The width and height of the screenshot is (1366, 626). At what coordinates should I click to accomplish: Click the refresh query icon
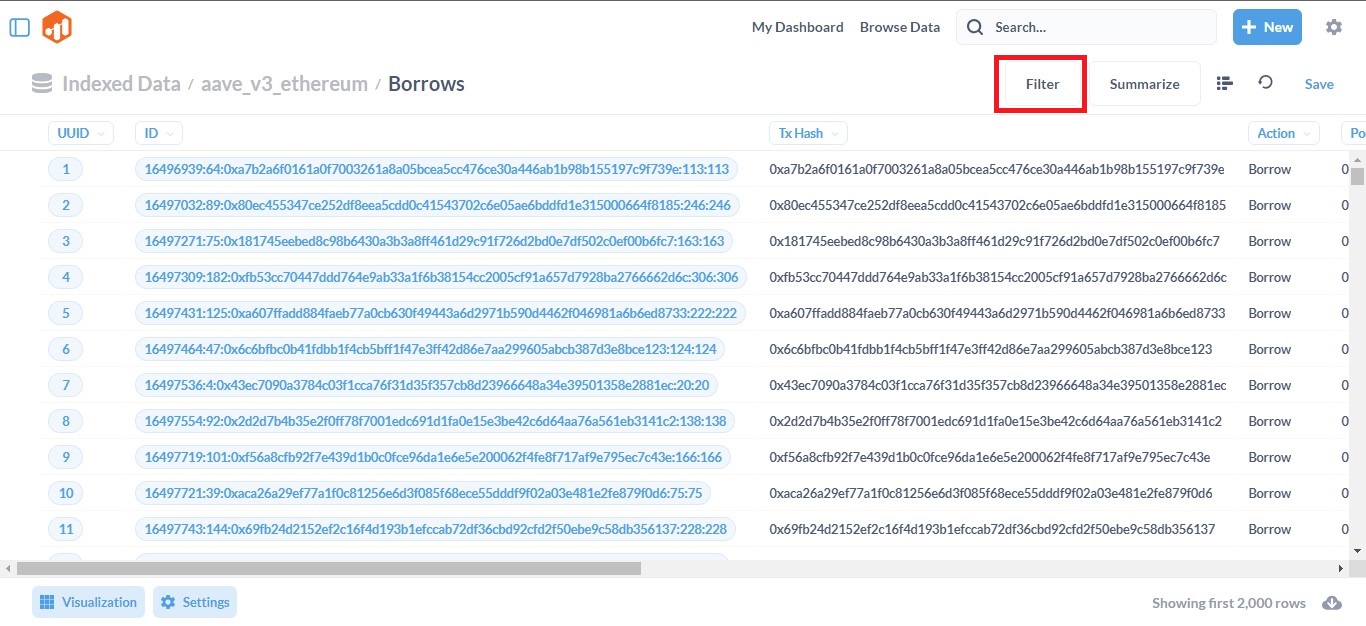[x=1265, y=83]
